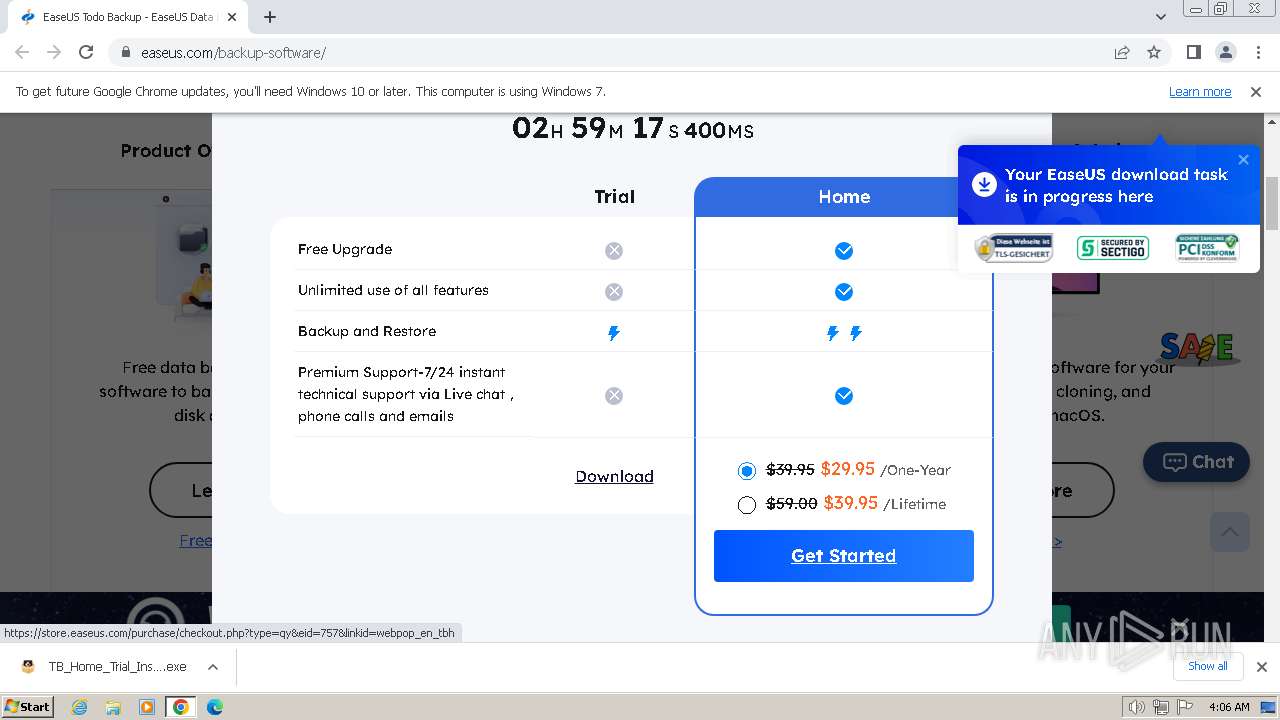Share this page via address bar icon
The width and height of the screenshot is (1280, 720).
point(1122,52)
